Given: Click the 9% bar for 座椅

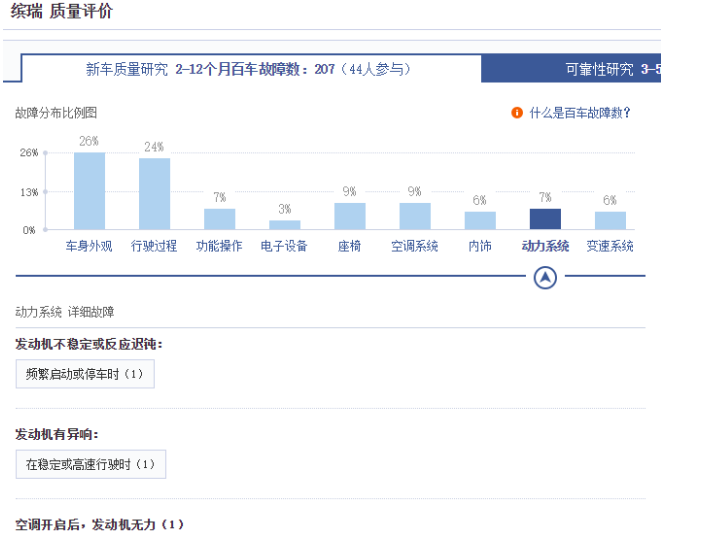Looking at the screenshot, I should pyautogui.click(x=350, y=216).
